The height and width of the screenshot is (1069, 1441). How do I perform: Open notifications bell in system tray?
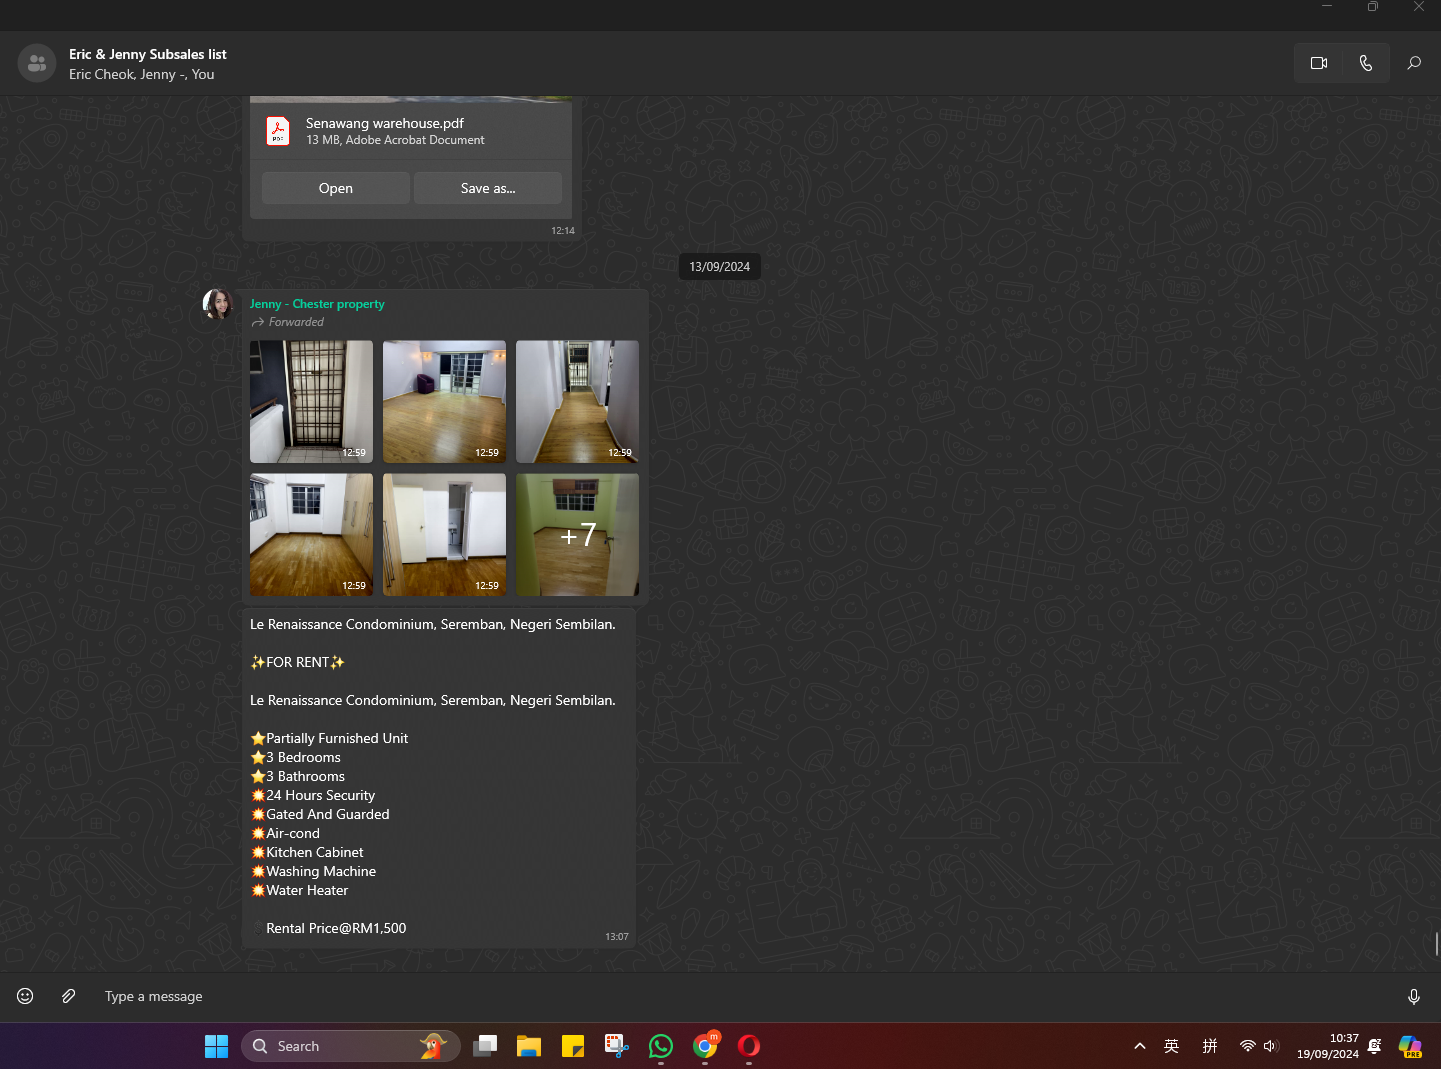pos(1375,1046)
